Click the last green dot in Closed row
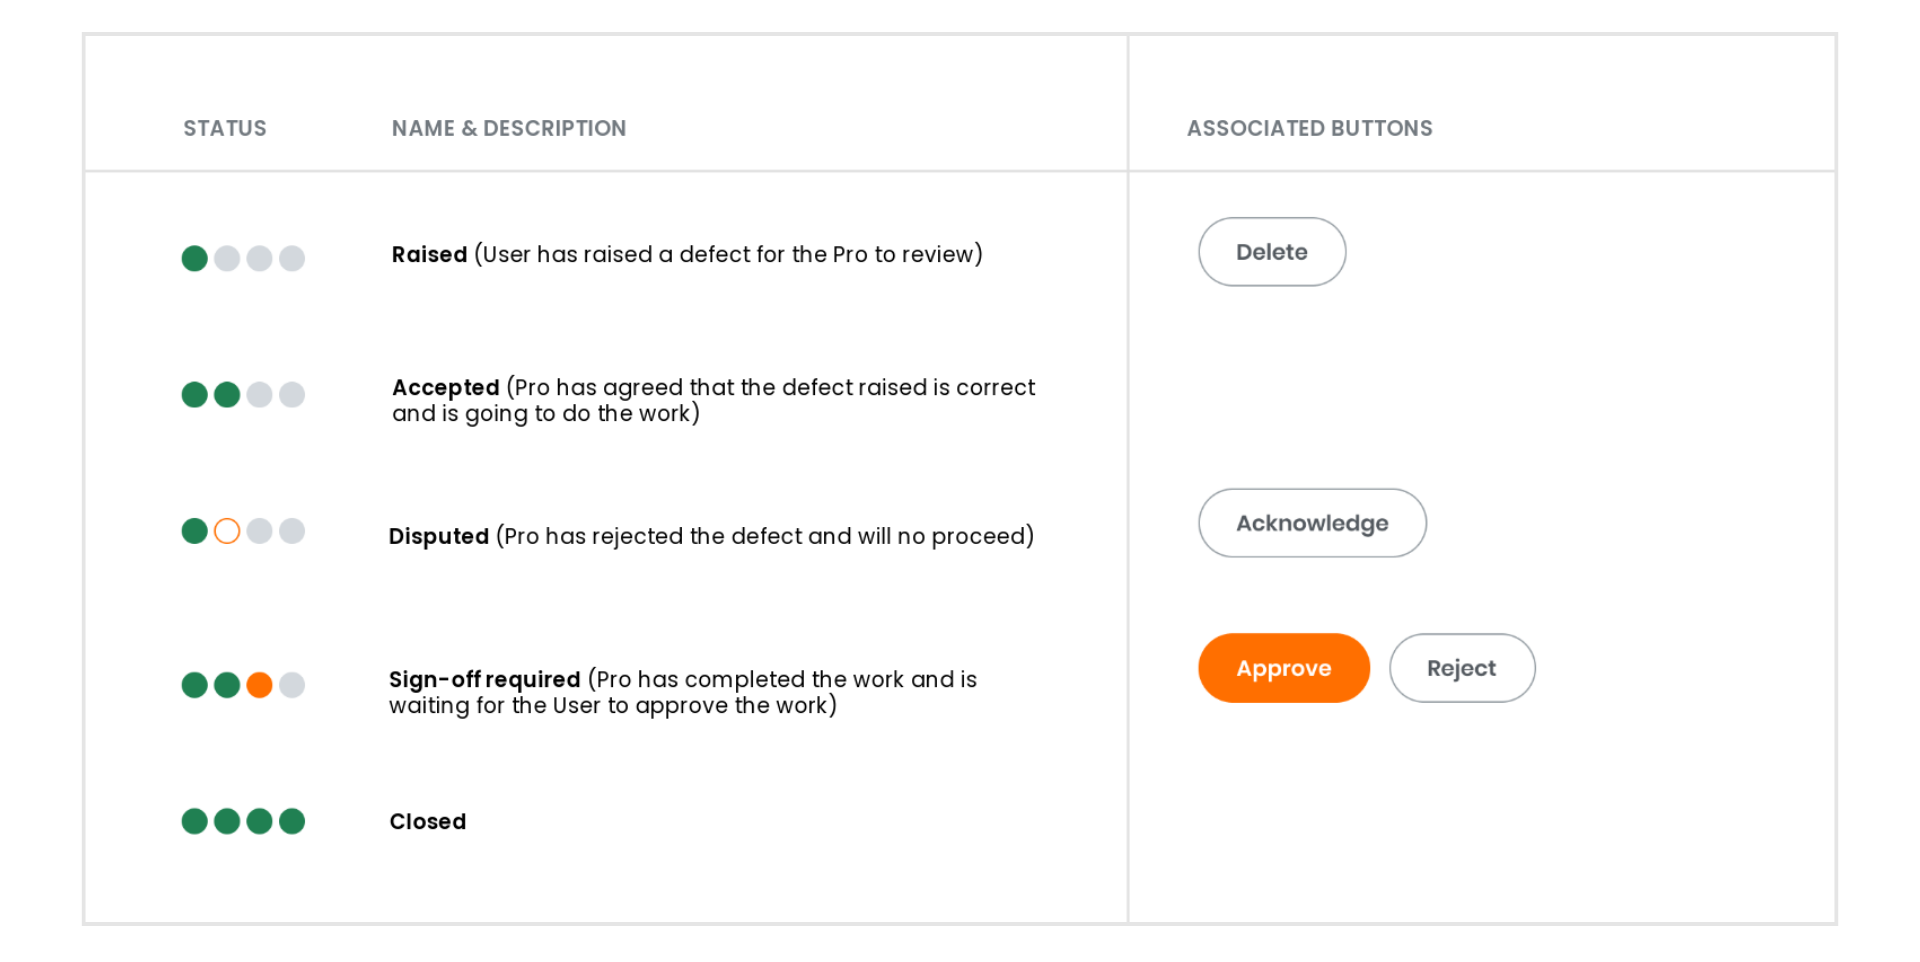This screenshot has width=1920, height=962. [x=292, y=821]
